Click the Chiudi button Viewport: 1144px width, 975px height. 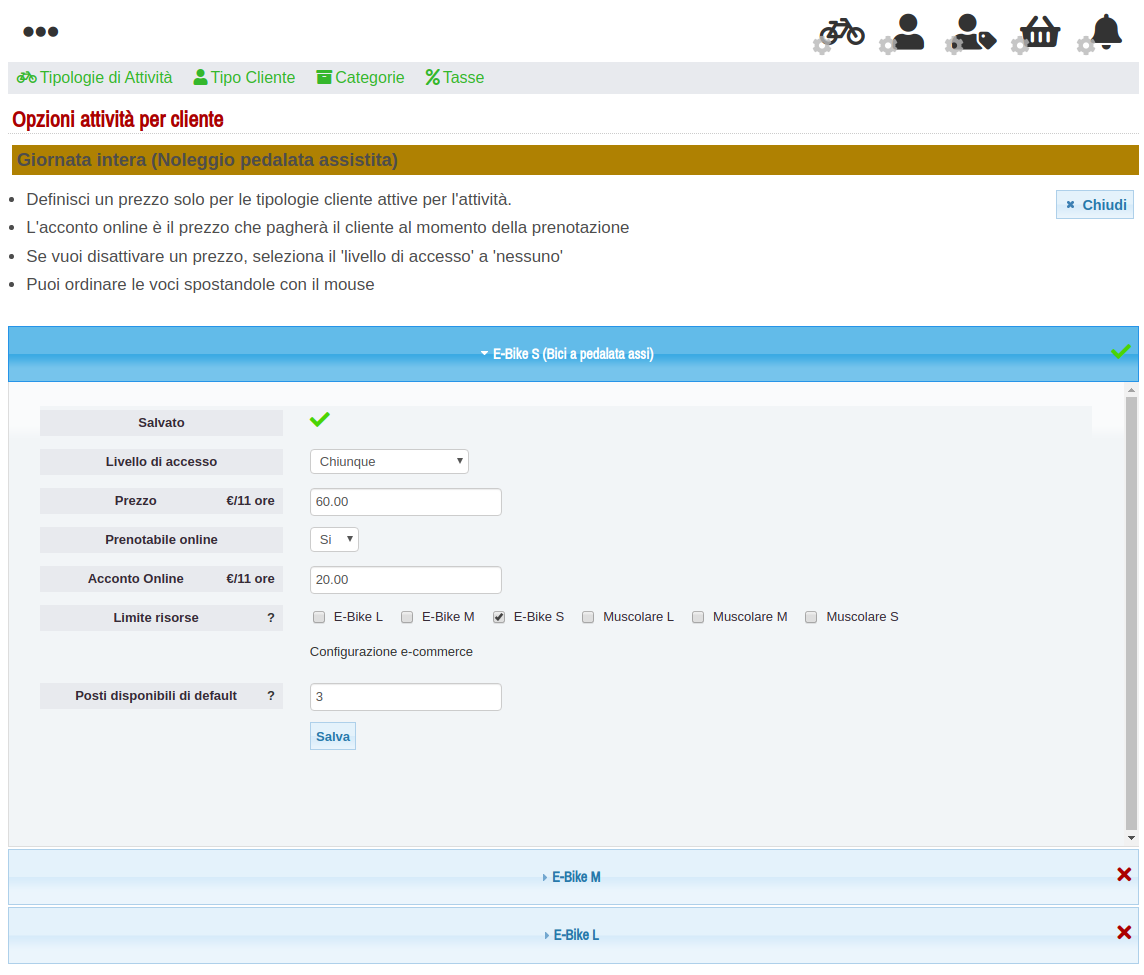click(x=1095, y=204)
